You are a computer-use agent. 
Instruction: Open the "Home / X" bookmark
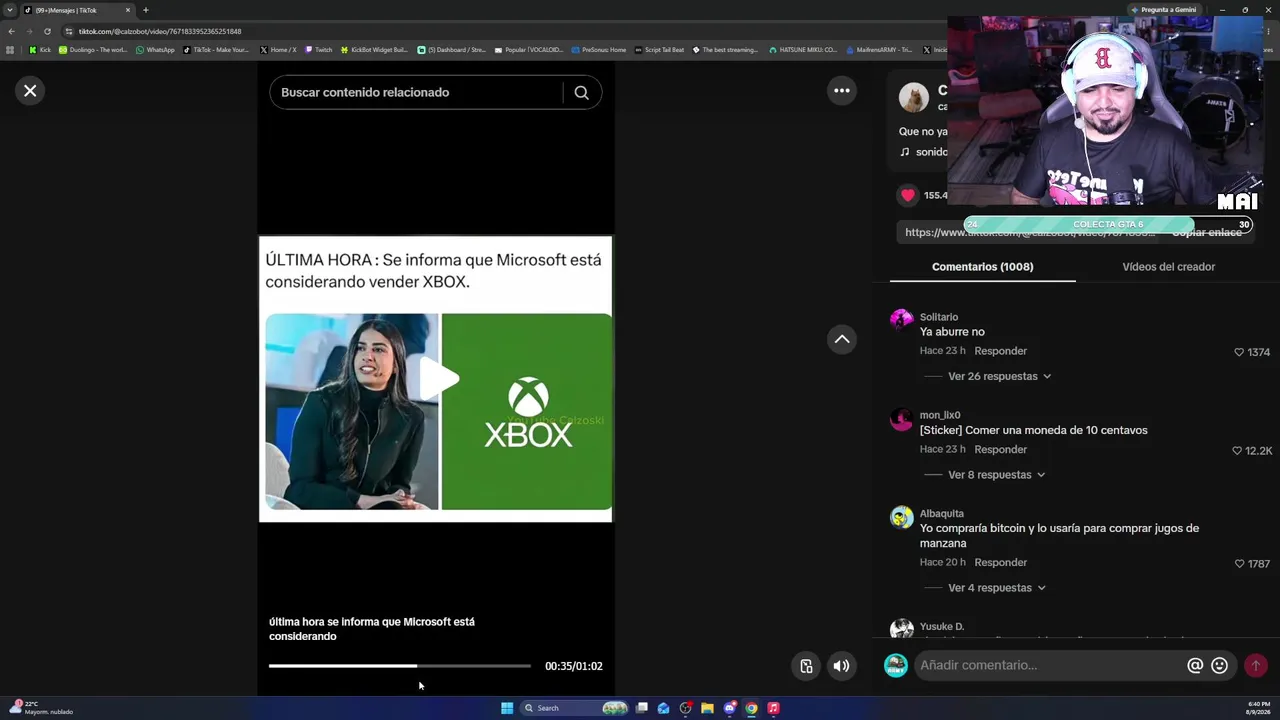coord(278,50)
